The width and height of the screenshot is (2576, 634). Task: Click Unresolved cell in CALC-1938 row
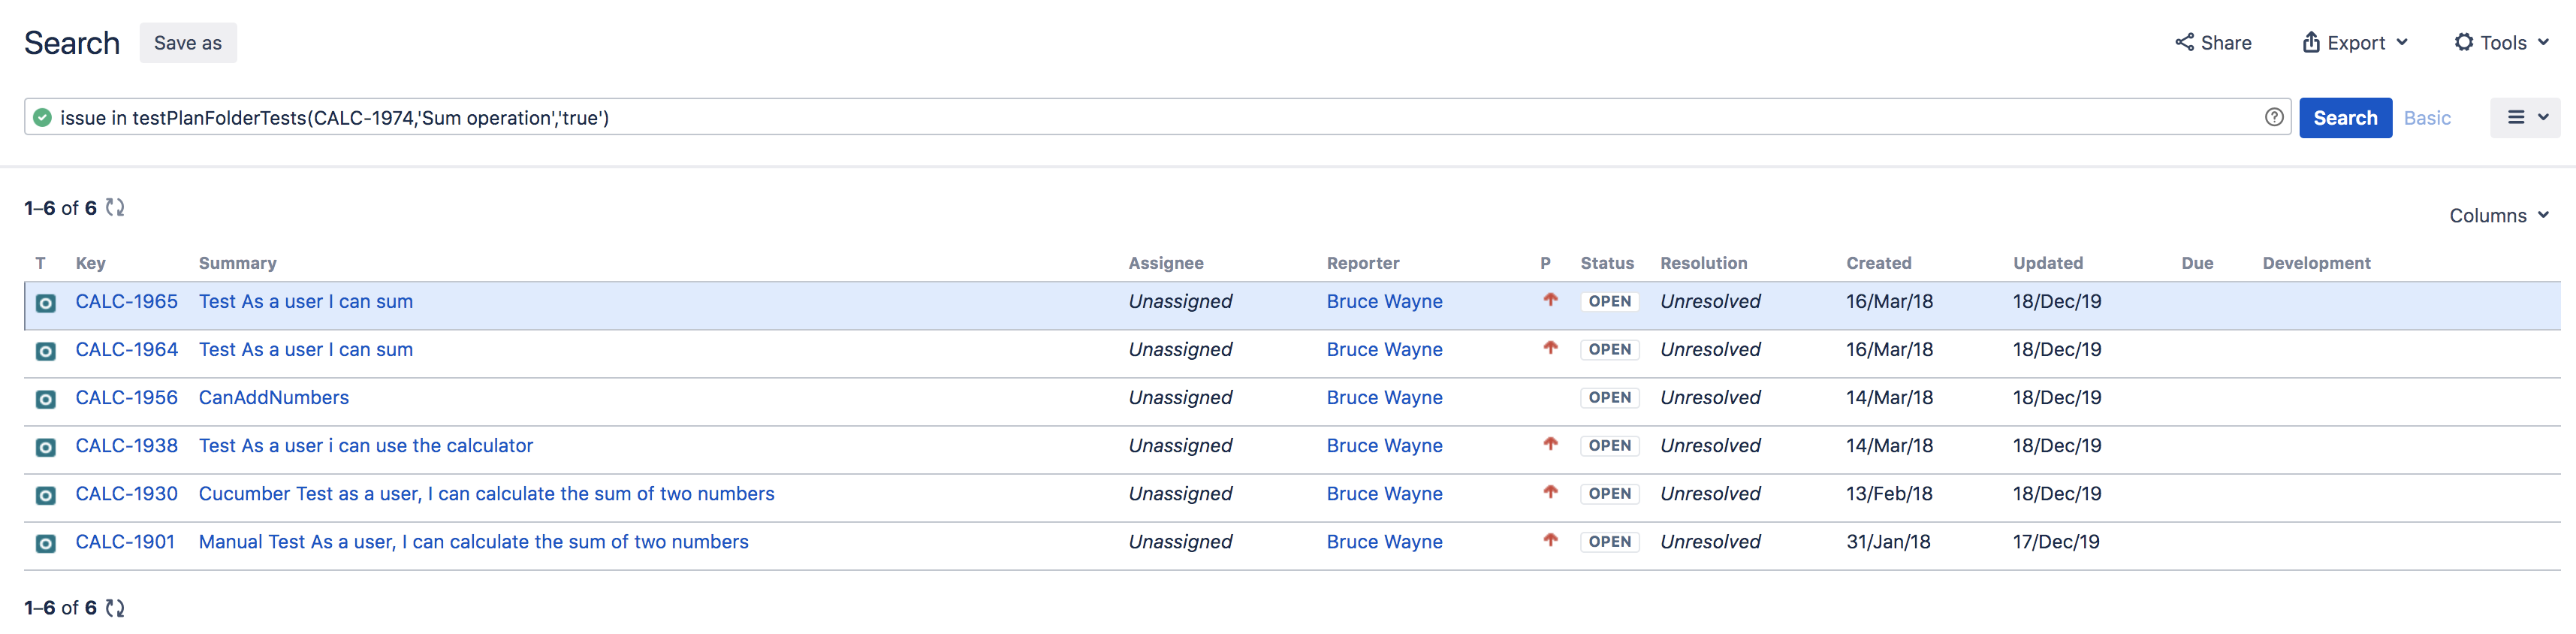(x=1710, y=445)
